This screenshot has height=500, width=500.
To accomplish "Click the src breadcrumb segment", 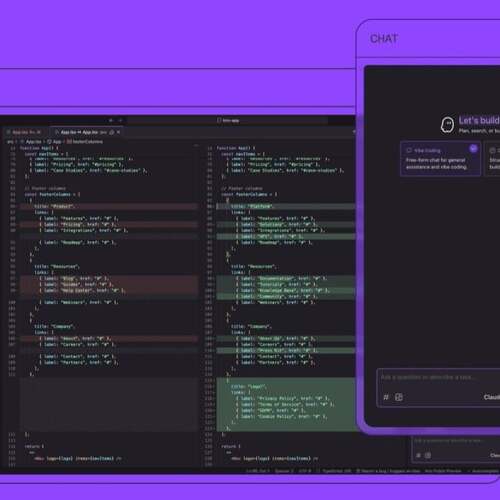I will pyautogui.click(x=10, y=142).
